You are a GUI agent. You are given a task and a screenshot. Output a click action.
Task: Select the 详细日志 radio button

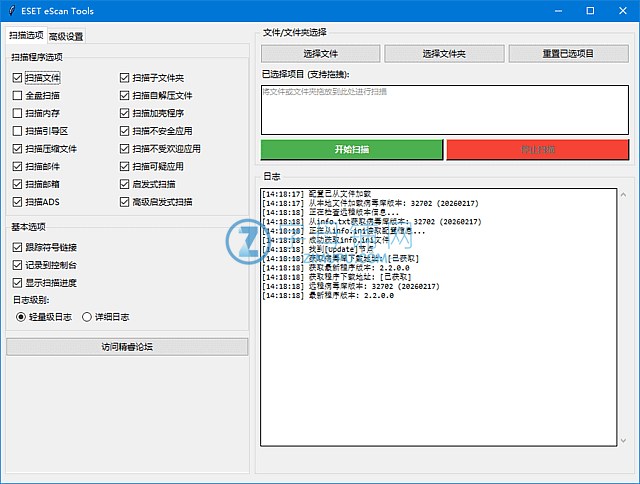(x=85, y=317)
